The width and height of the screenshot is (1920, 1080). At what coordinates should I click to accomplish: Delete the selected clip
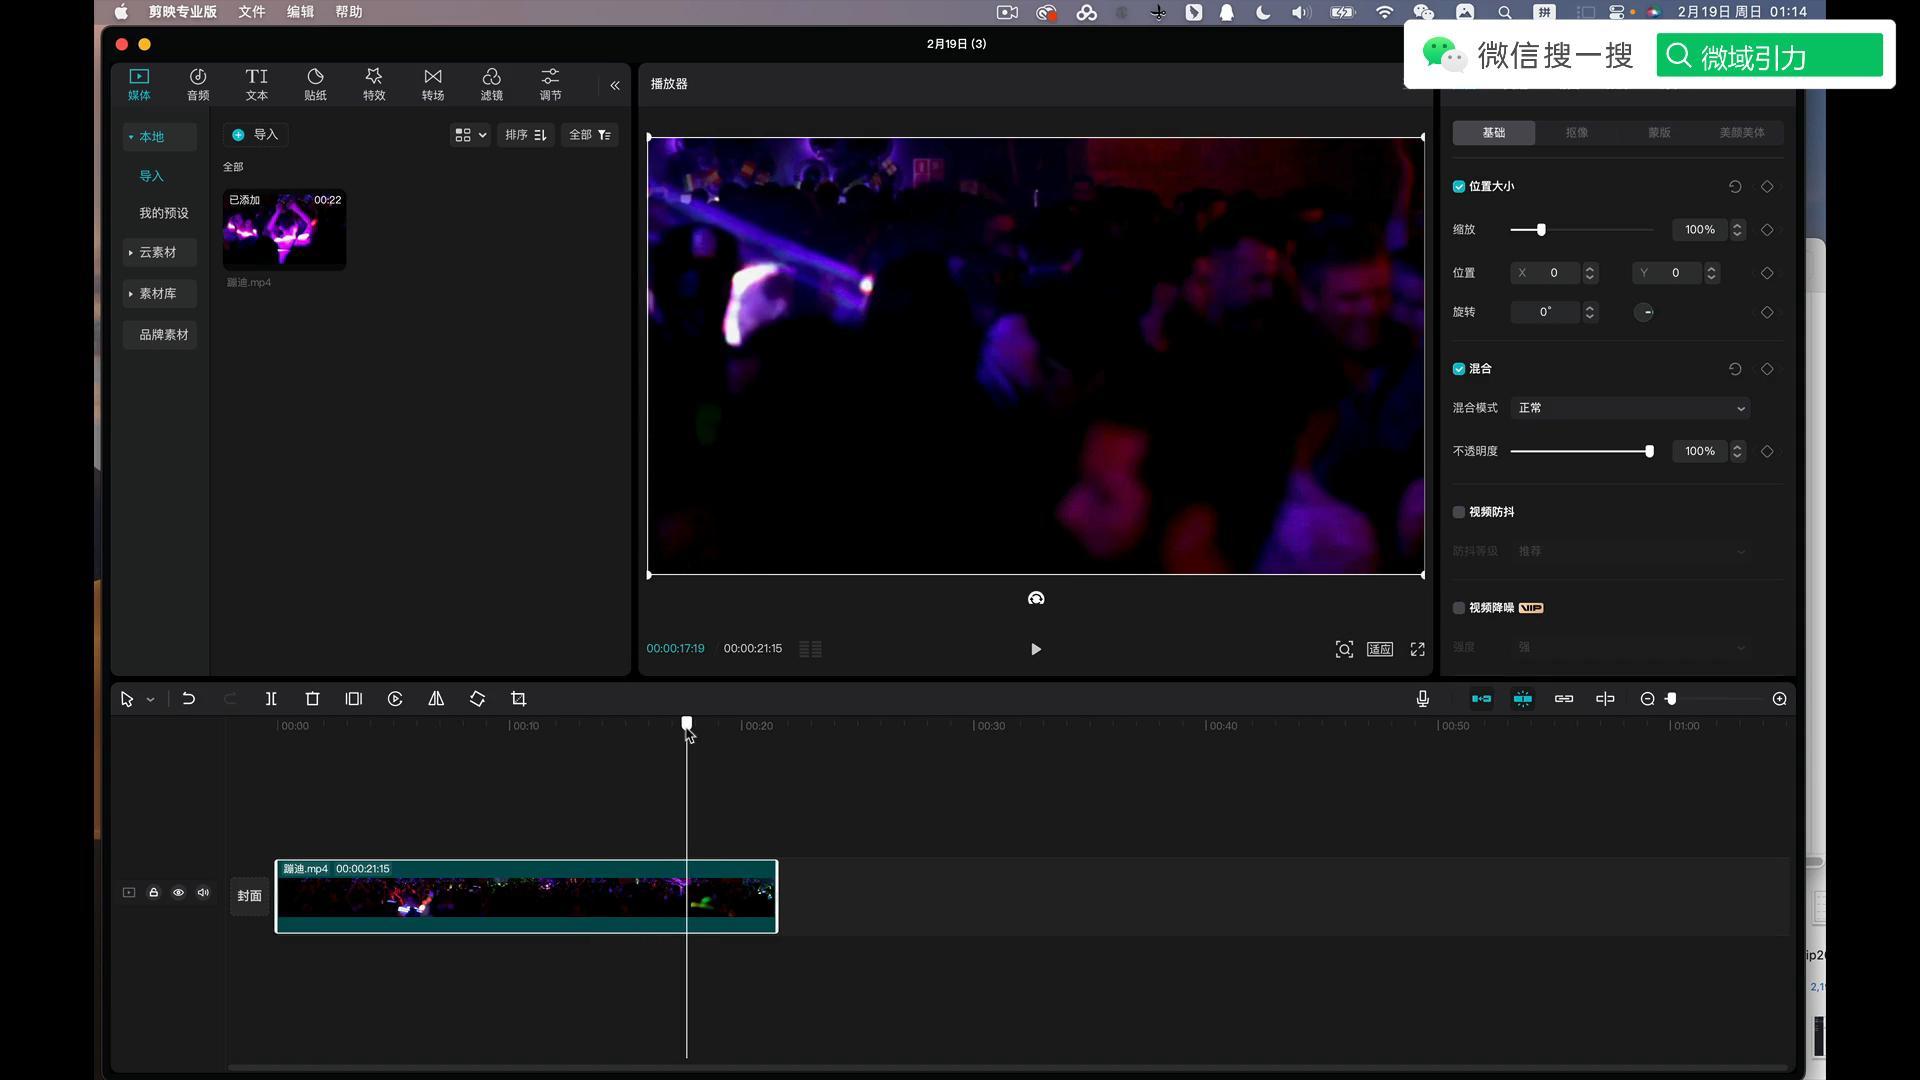click(x=312, y=699)
